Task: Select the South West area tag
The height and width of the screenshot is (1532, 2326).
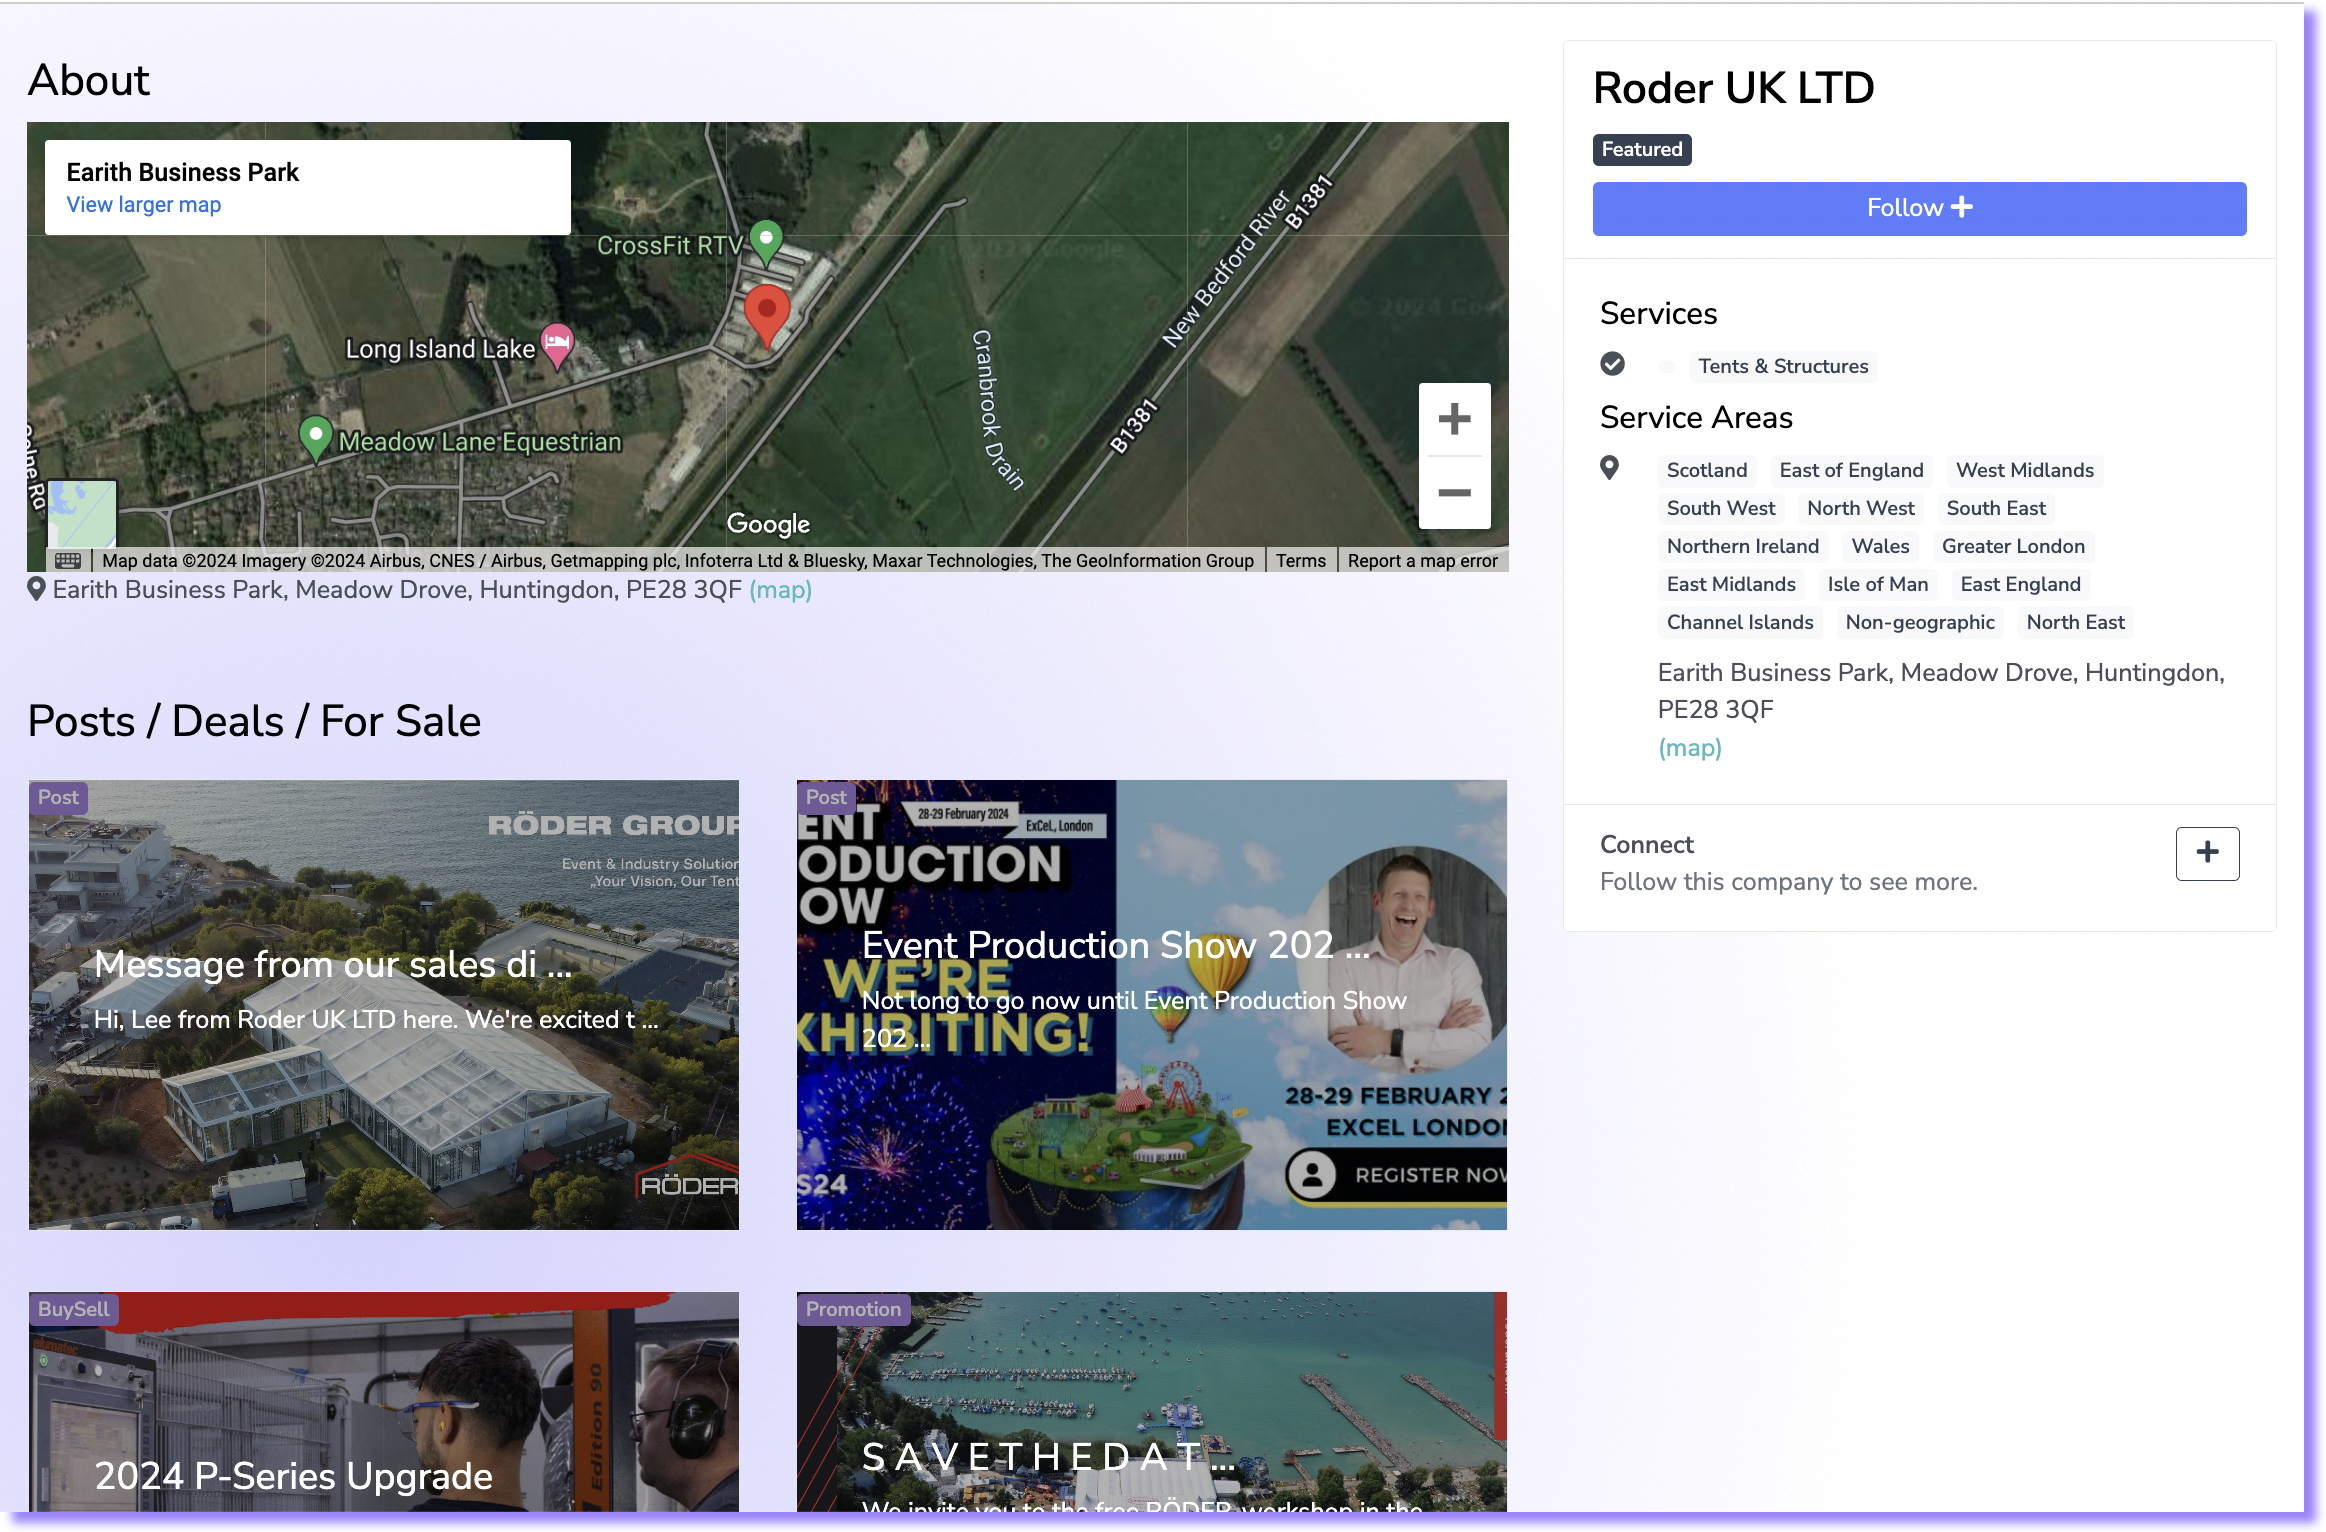Action: 1720,508
